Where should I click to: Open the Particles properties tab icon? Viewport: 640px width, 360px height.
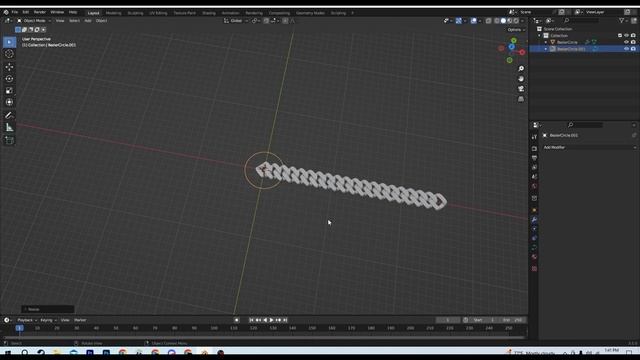(534, 229)
